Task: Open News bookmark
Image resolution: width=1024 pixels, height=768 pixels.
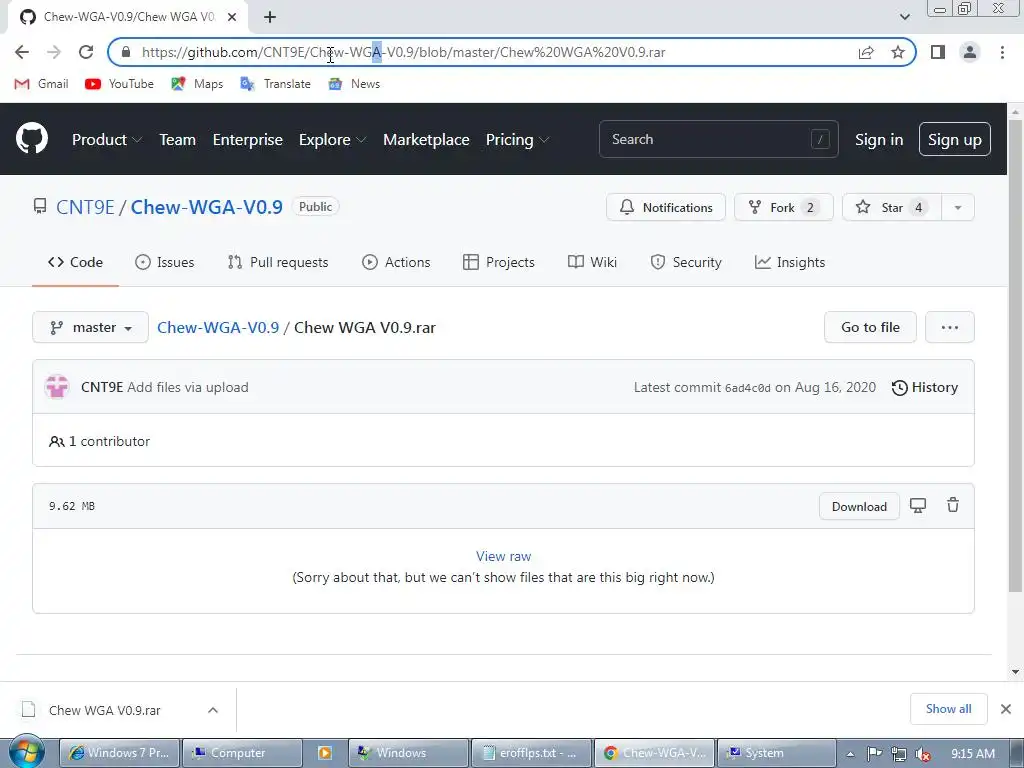Action: coord(354,84)
